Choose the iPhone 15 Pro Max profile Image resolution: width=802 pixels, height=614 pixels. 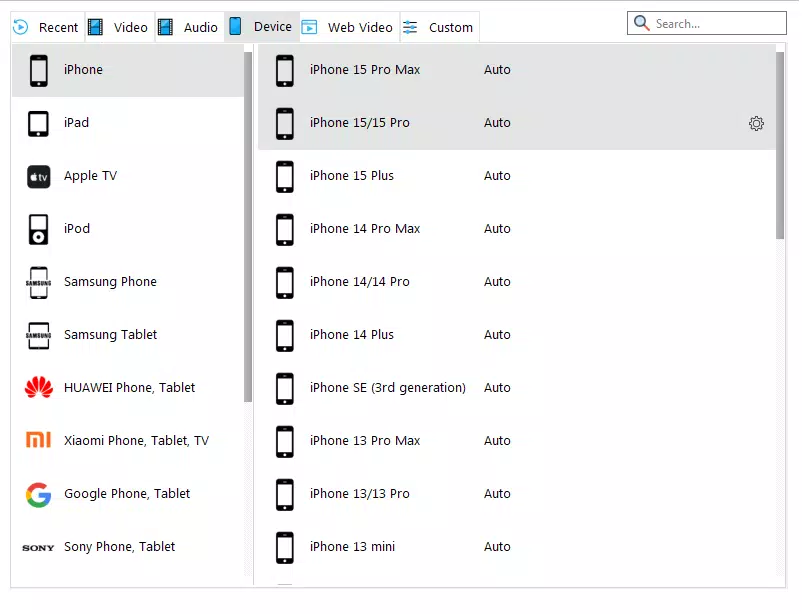(x=517, y=71)
